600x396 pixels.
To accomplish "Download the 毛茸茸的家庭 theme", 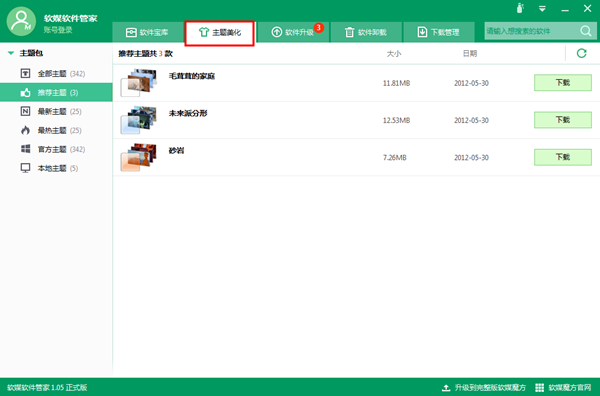I will 562,83.
